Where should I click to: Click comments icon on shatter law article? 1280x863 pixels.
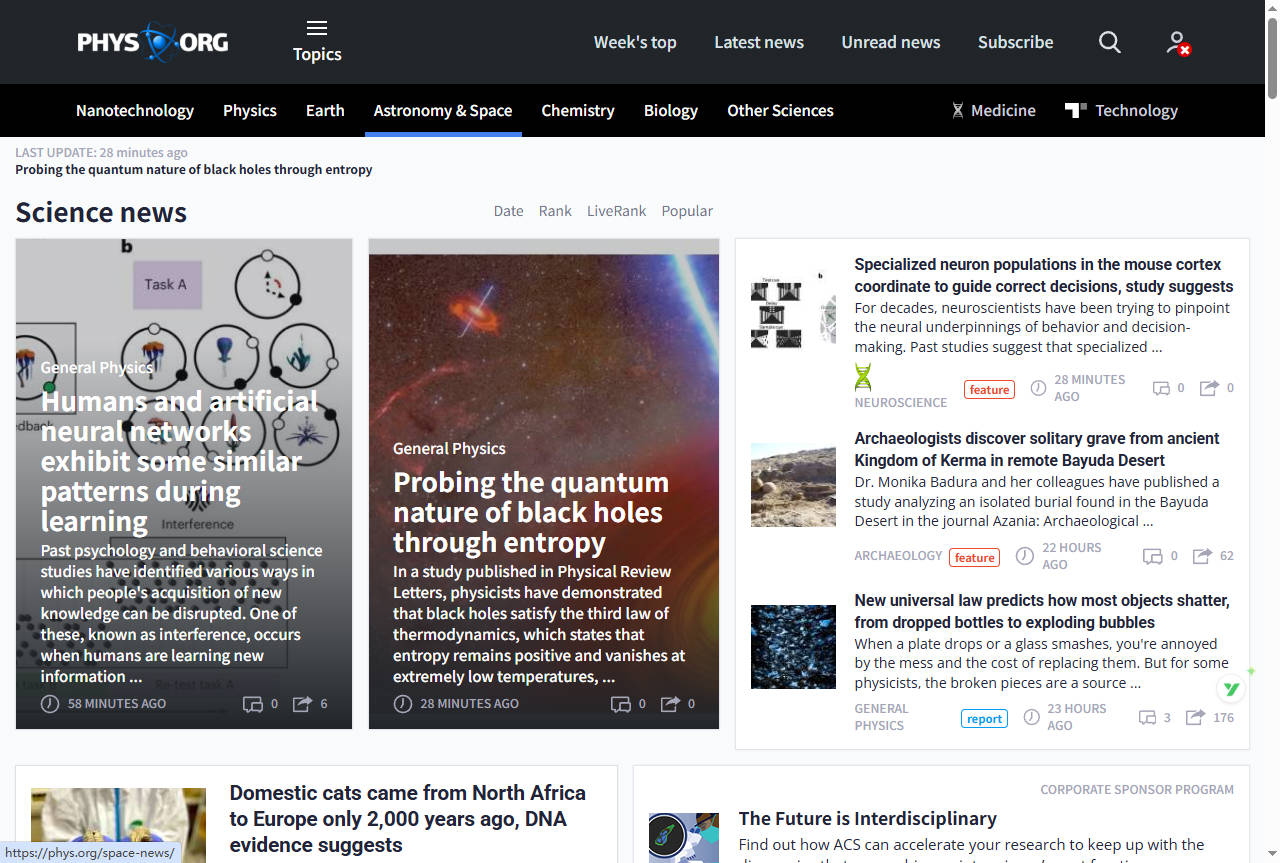[x=1147, y=717]
